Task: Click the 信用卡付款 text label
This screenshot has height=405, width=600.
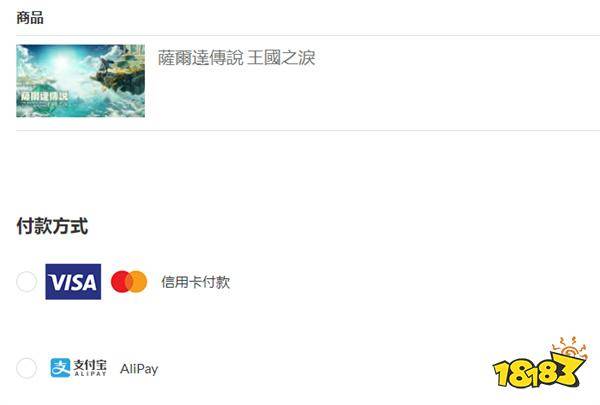Action: [x=196, y=282]
